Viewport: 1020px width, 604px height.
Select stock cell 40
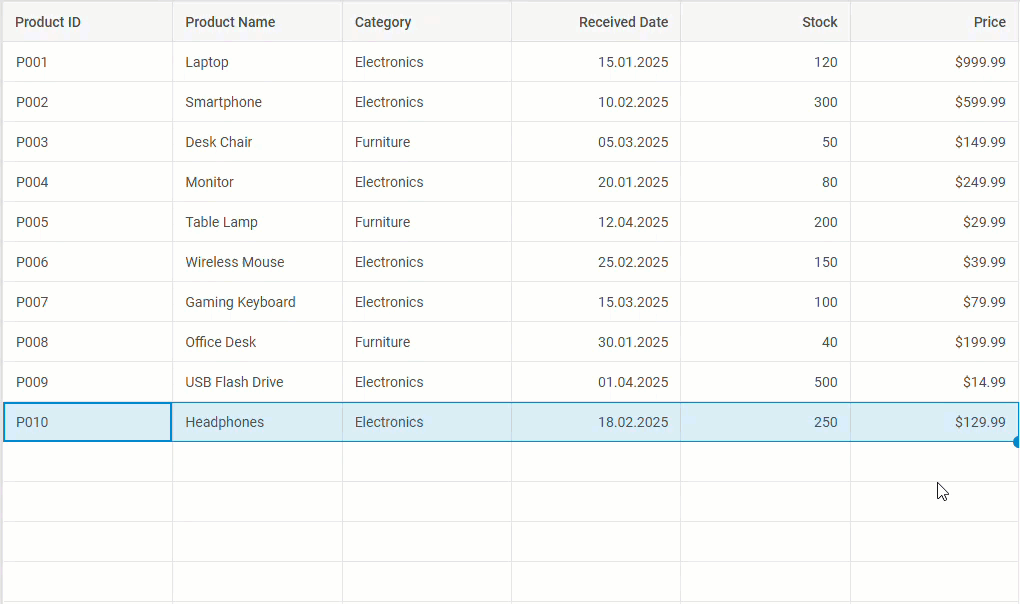click(766, 342)
